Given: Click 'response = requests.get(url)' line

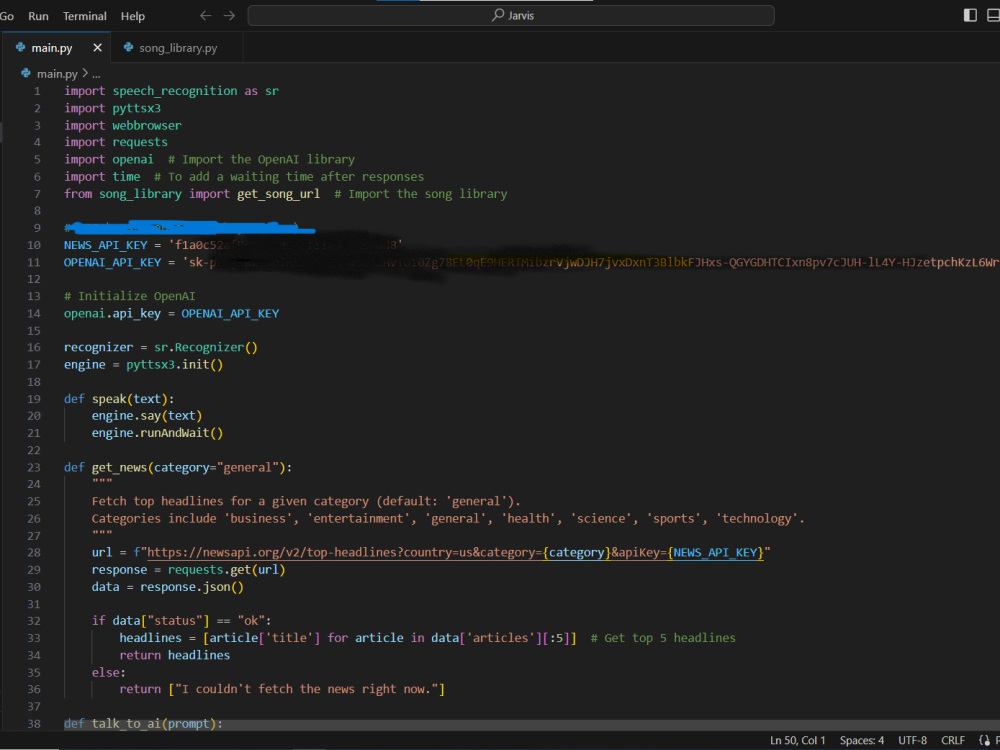Looking at the screenshot, I should click(188, 570).
